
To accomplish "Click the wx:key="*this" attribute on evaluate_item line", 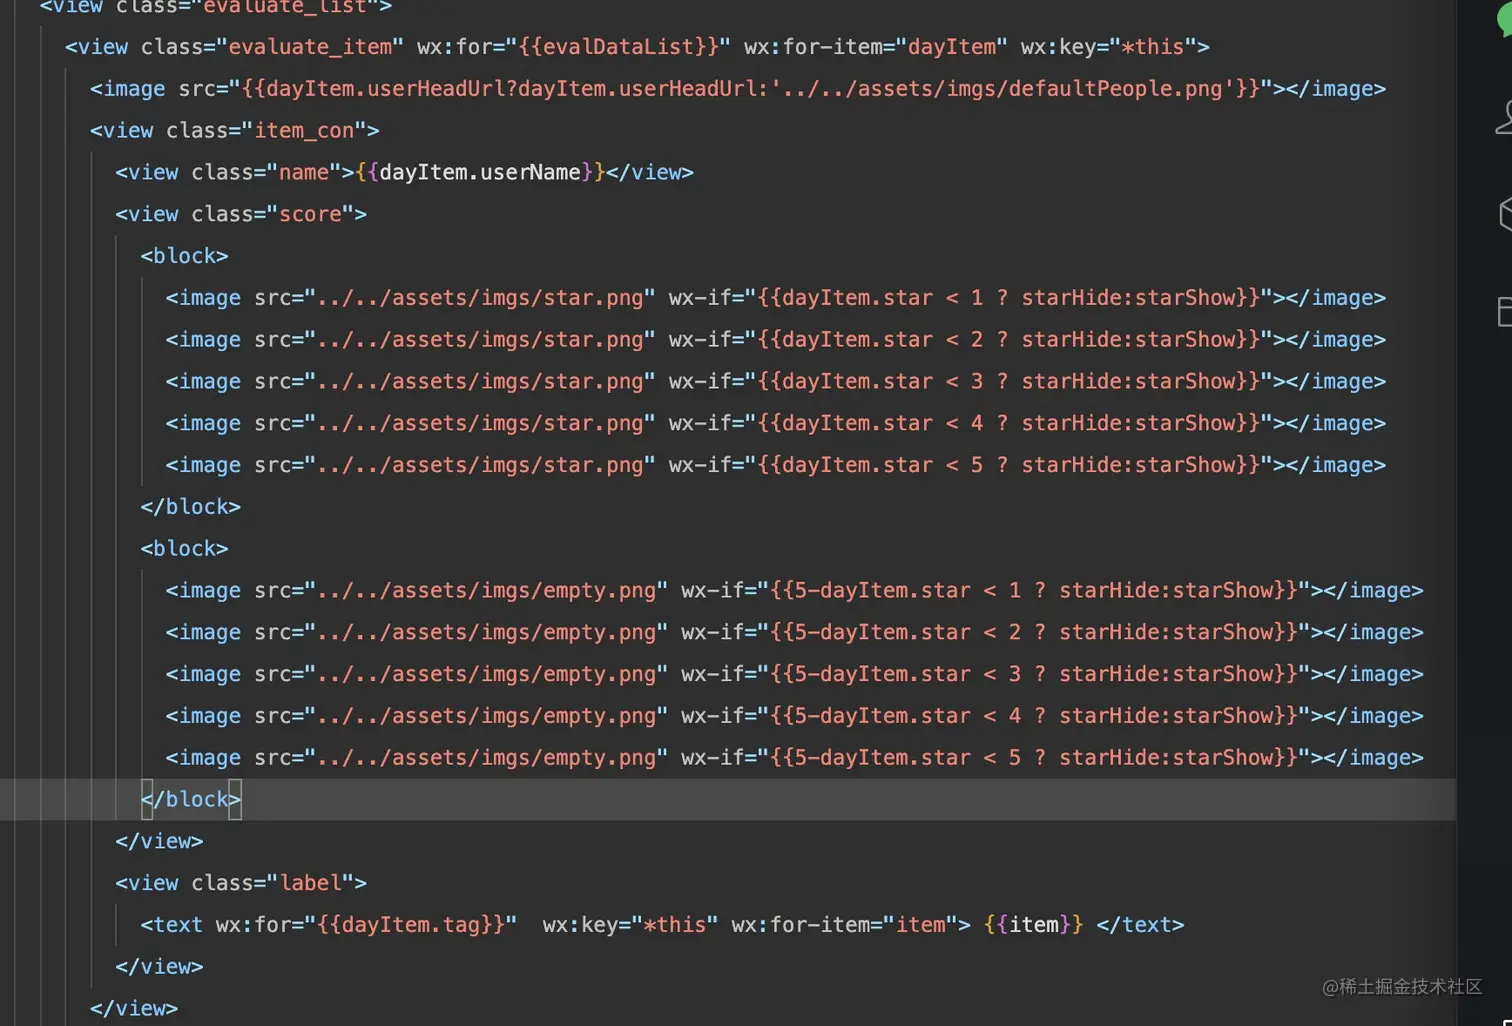I will 1109,47.
